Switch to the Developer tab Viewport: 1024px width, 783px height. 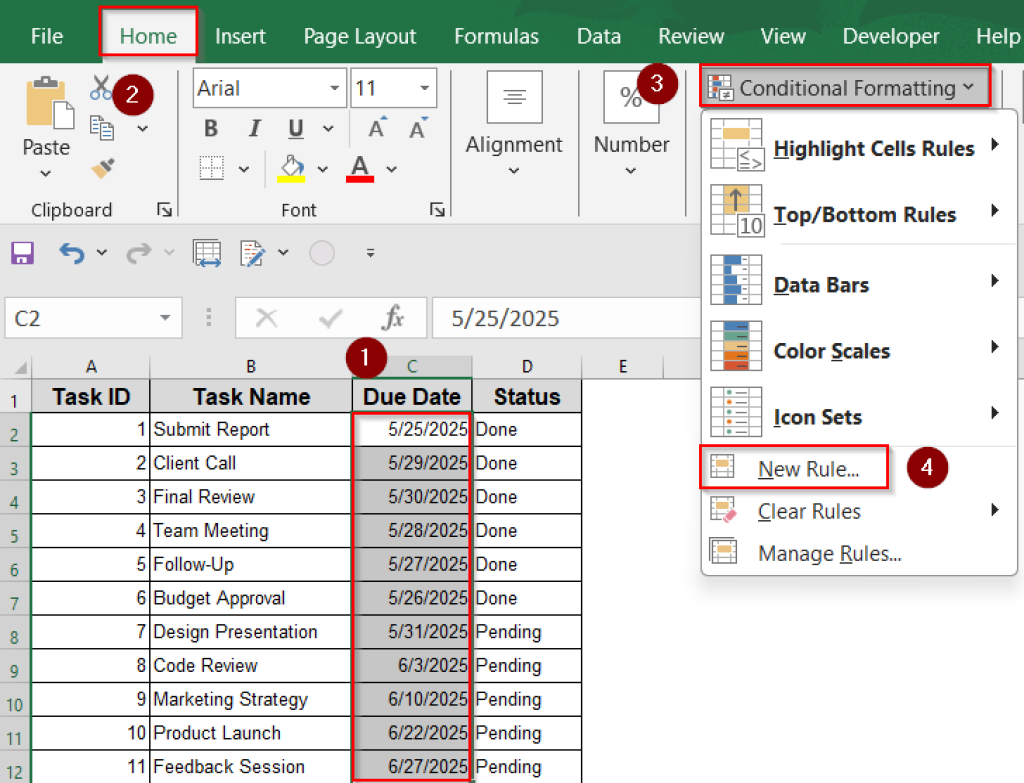pos(890,36)
